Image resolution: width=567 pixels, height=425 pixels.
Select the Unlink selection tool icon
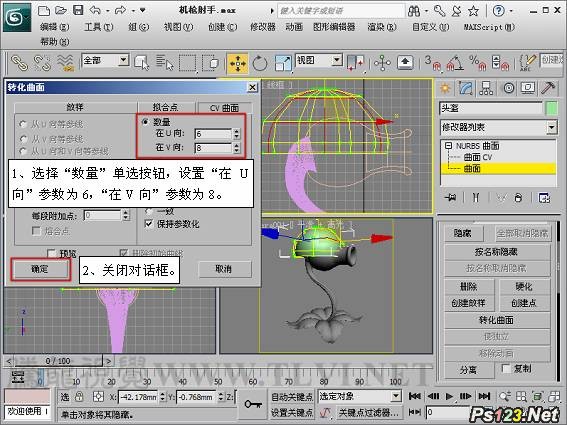(42, 63)
